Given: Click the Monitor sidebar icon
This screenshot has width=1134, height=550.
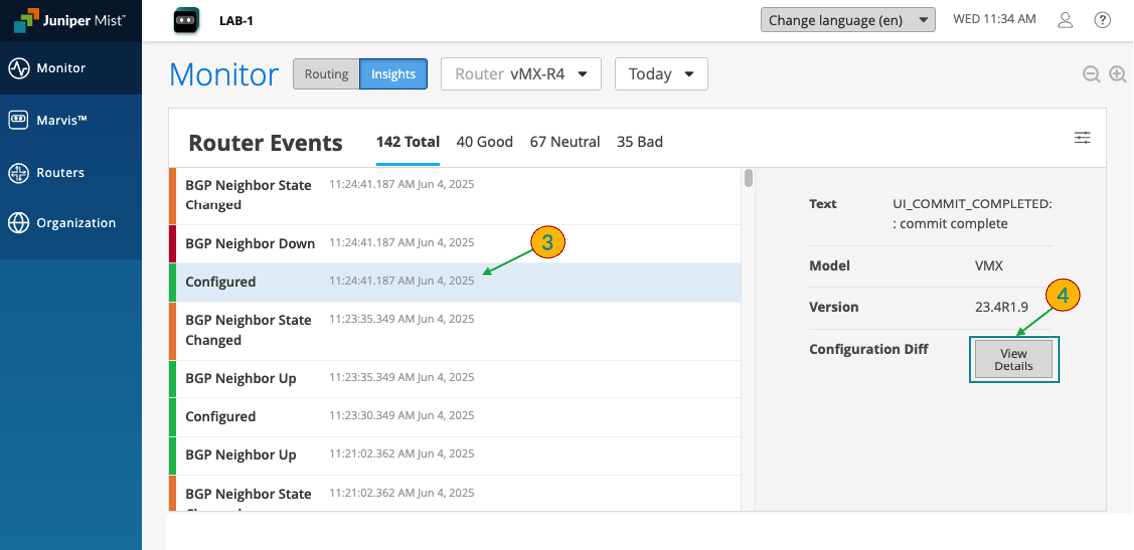Looking at the screenshot, I should click(x=19, y=68).
